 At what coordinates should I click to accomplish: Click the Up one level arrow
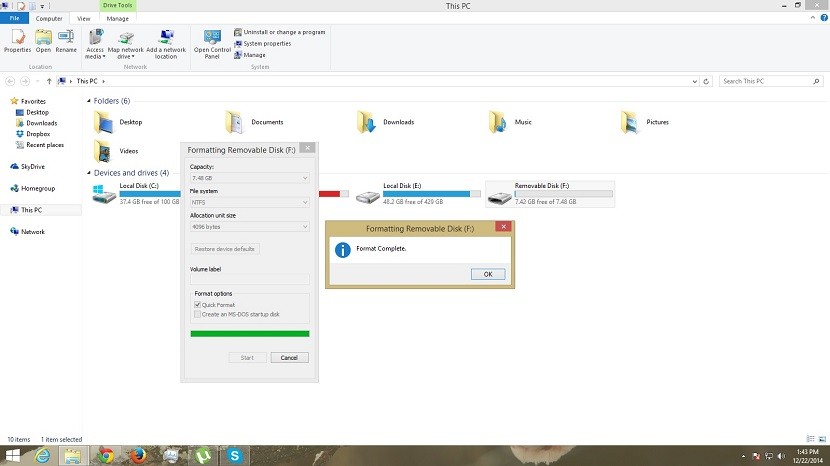pyautogui.click(x=49, y=82)
